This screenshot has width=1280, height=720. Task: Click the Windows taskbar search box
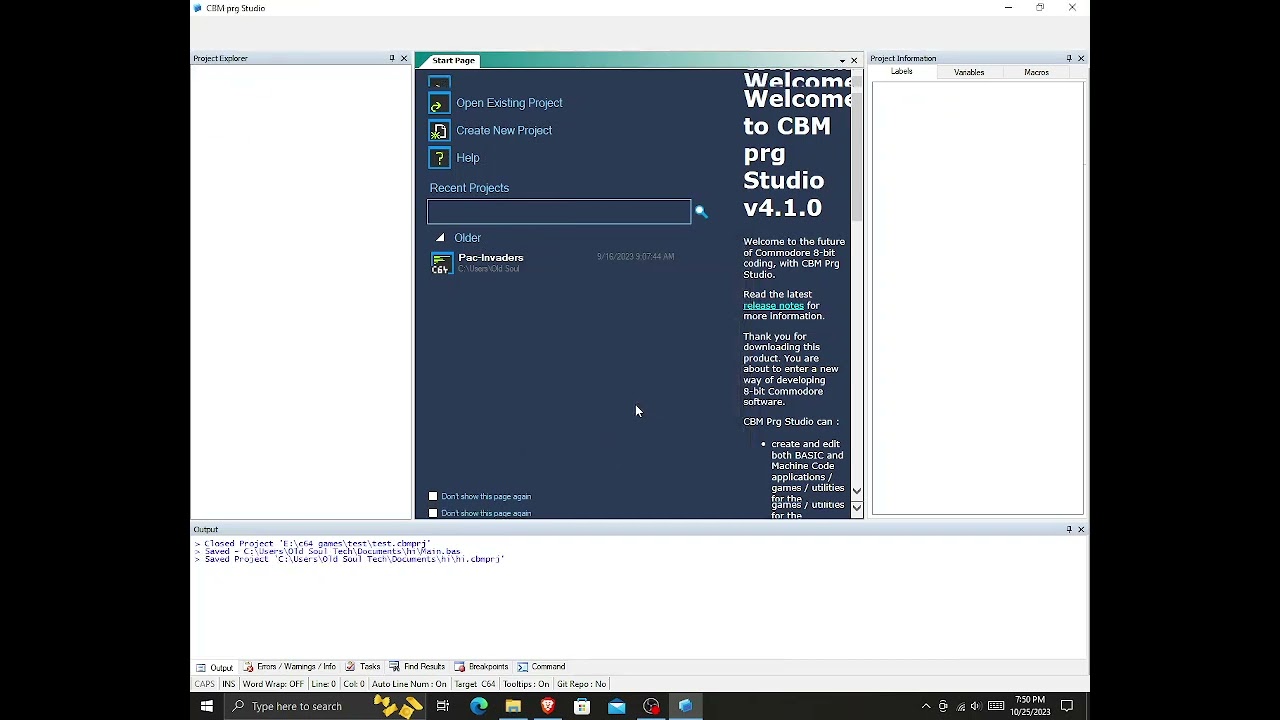pyautogui.click(x=324, y=706)
